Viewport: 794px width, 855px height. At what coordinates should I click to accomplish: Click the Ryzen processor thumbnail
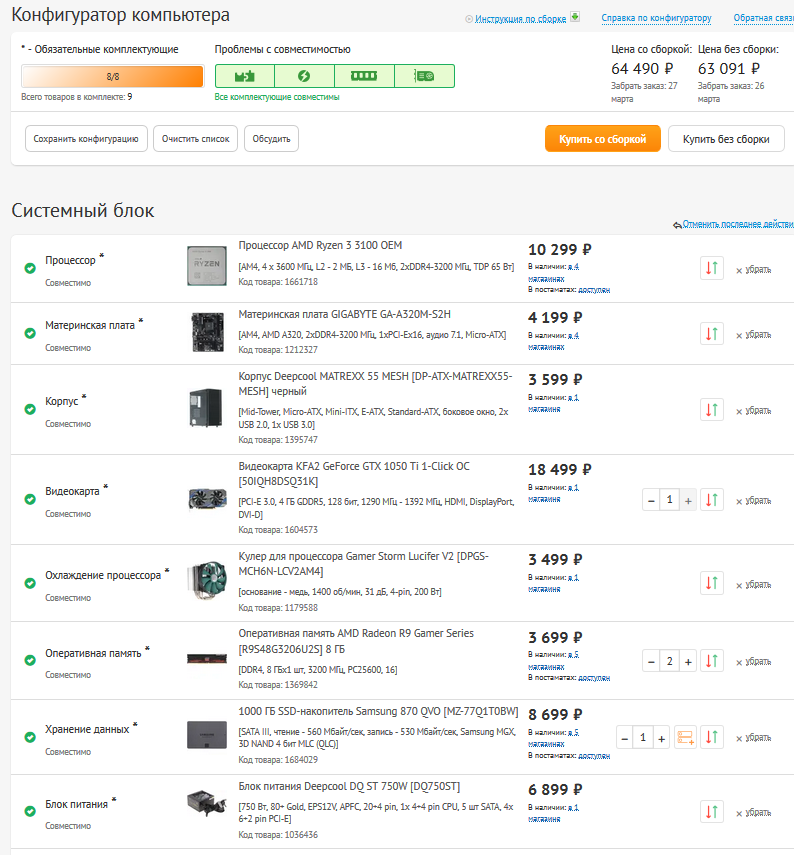(x=207, y=266)
